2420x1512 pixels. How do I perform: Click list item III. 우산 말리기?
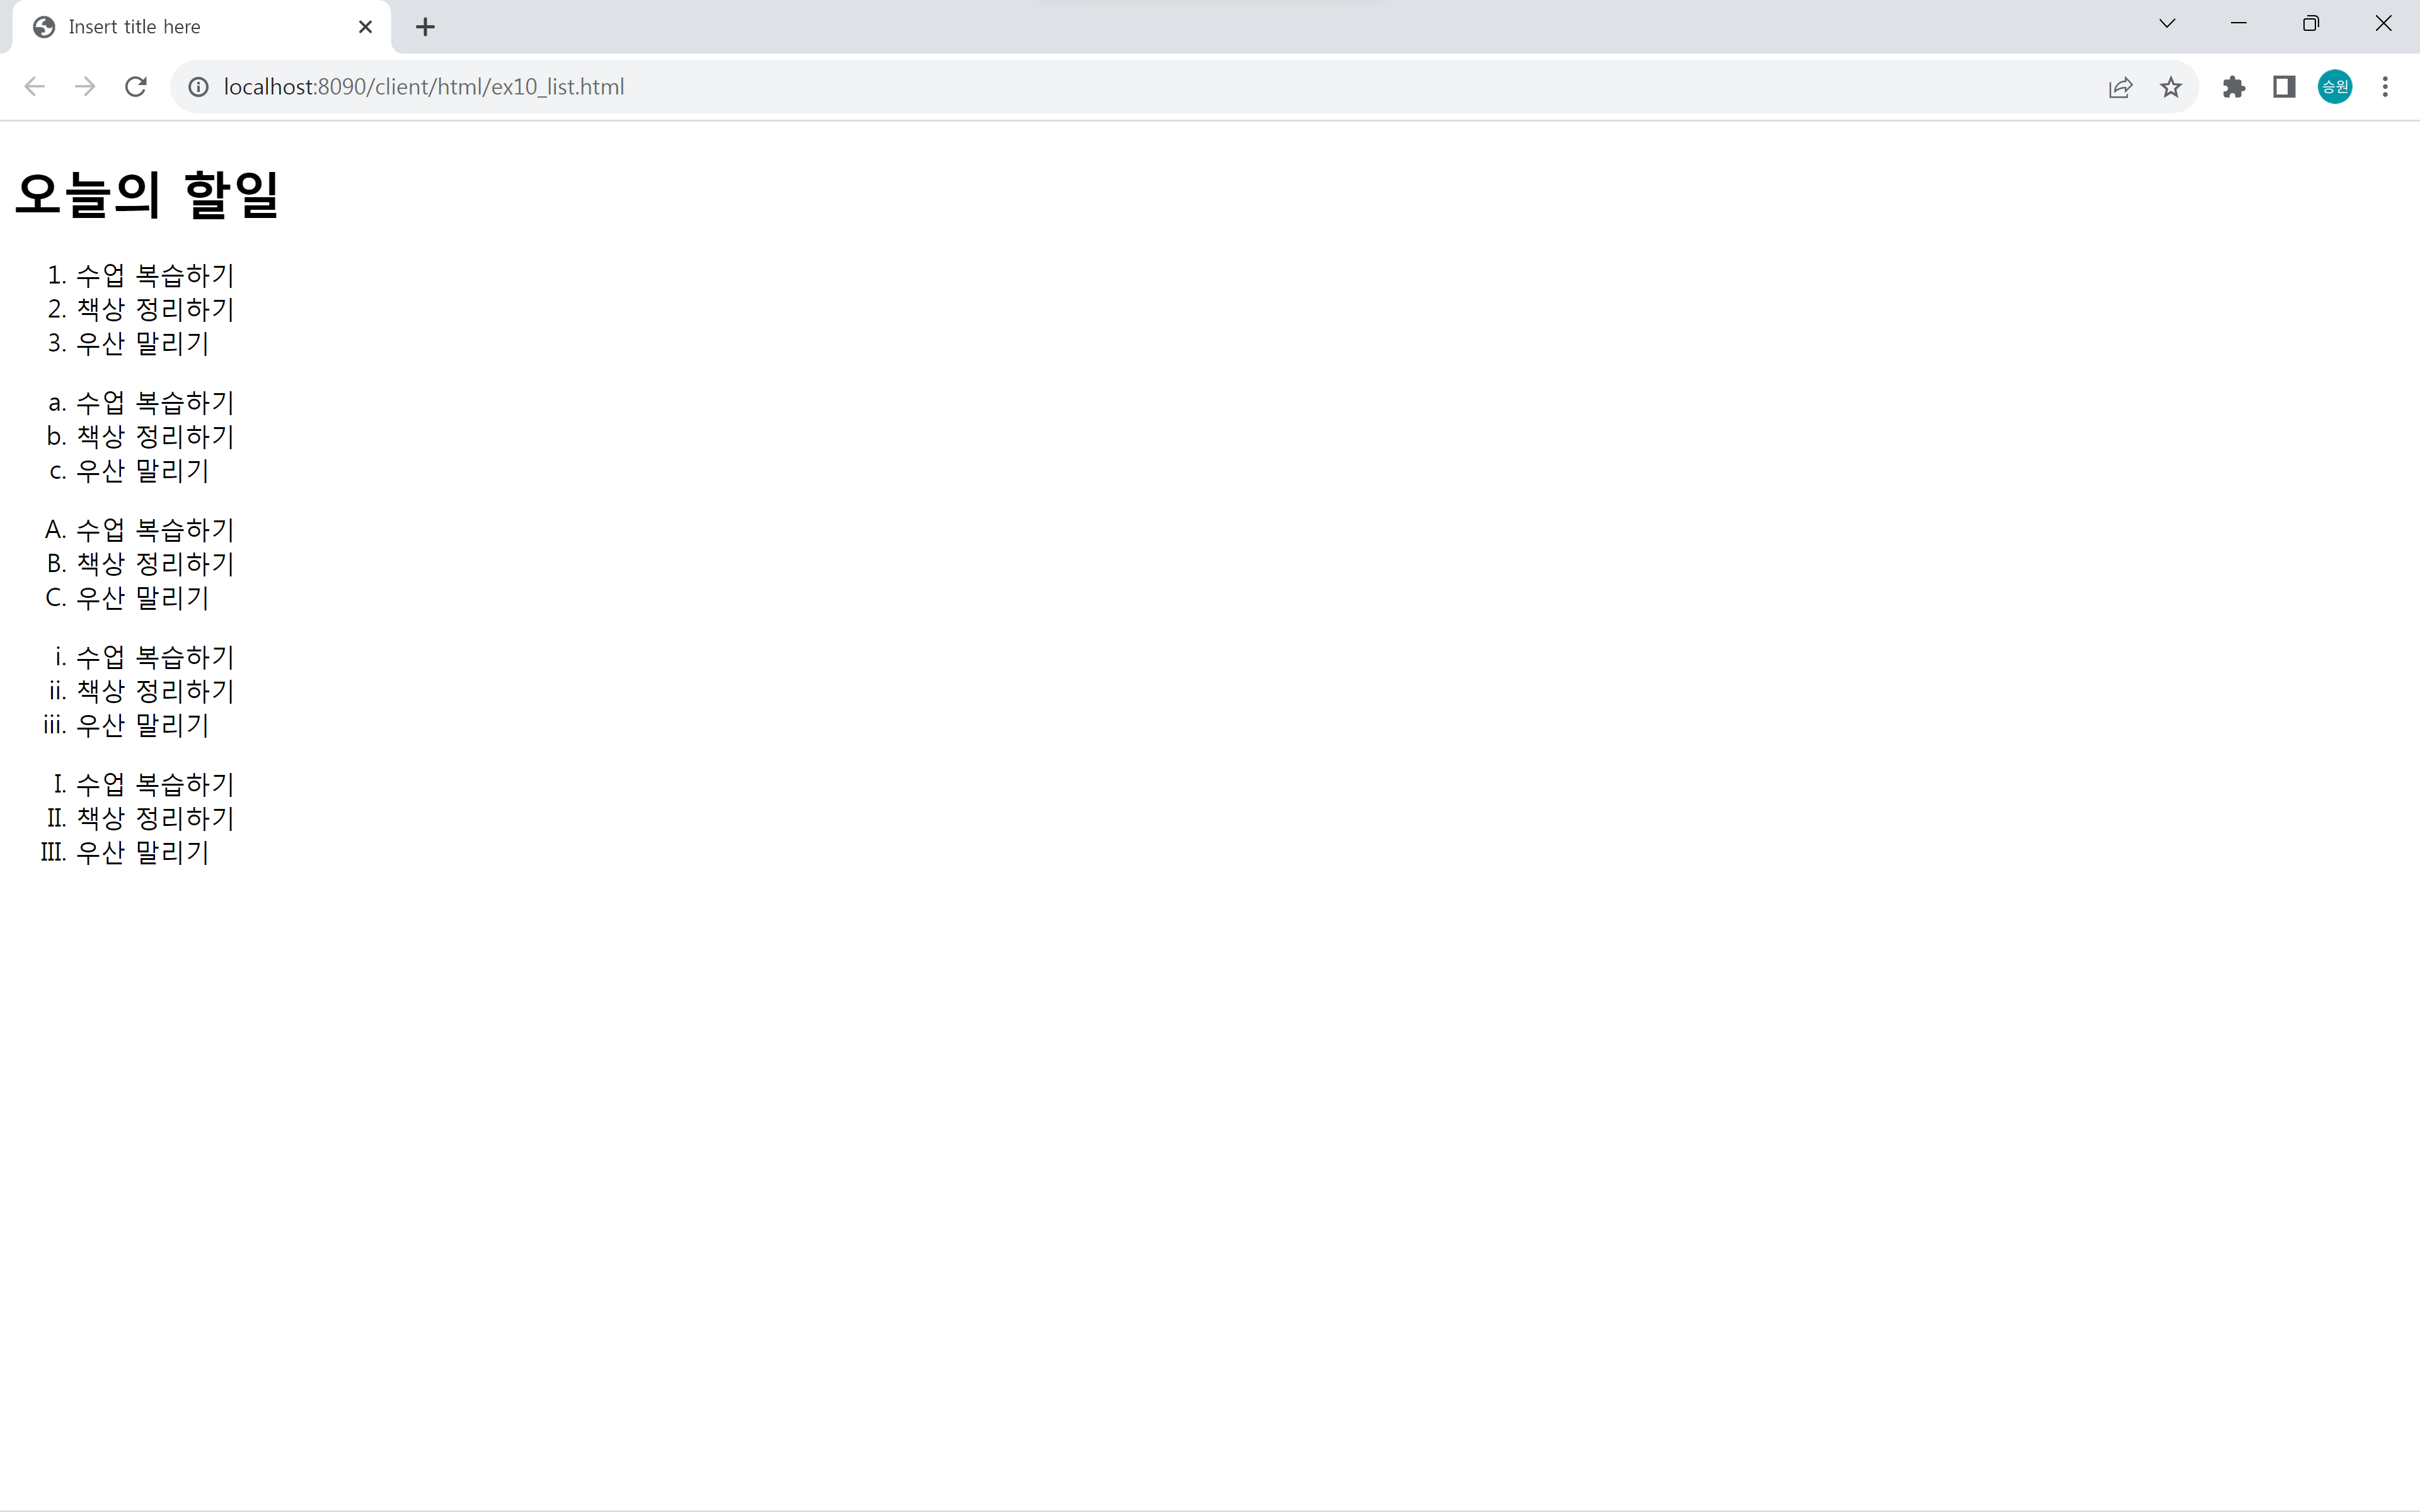(x=142, y=852)
